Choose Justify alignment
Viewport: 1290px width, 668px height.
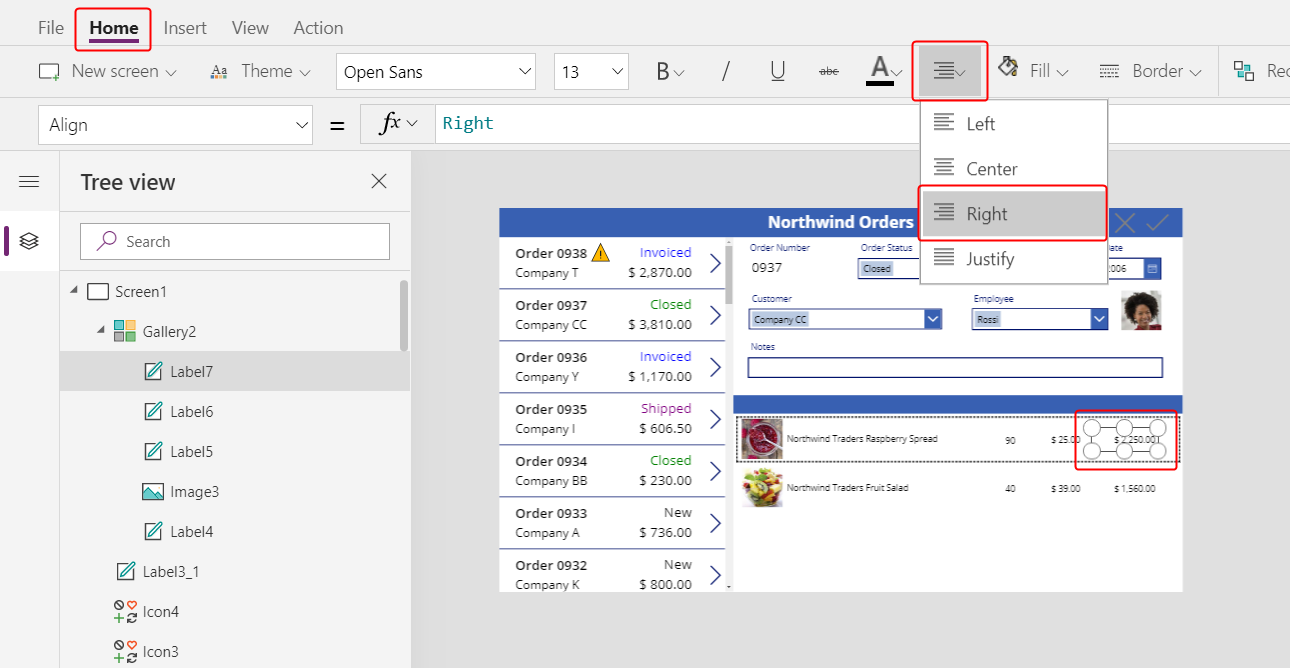[1014, 259]
